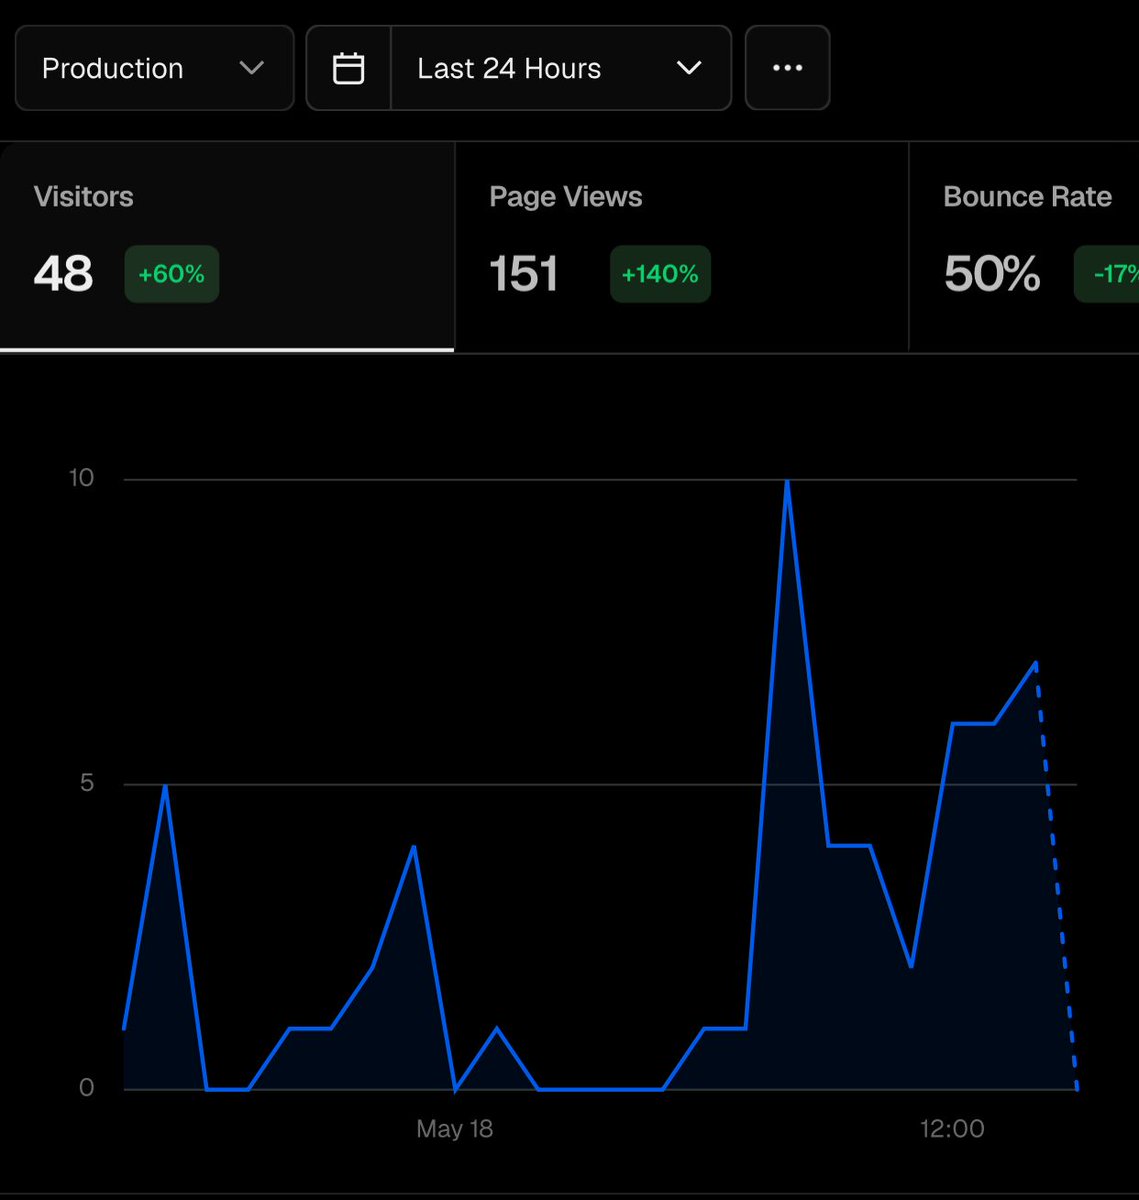This screenshot has height=1200, width=1139.
Task: Click the 12:00 axis label
Action: 952,1129
